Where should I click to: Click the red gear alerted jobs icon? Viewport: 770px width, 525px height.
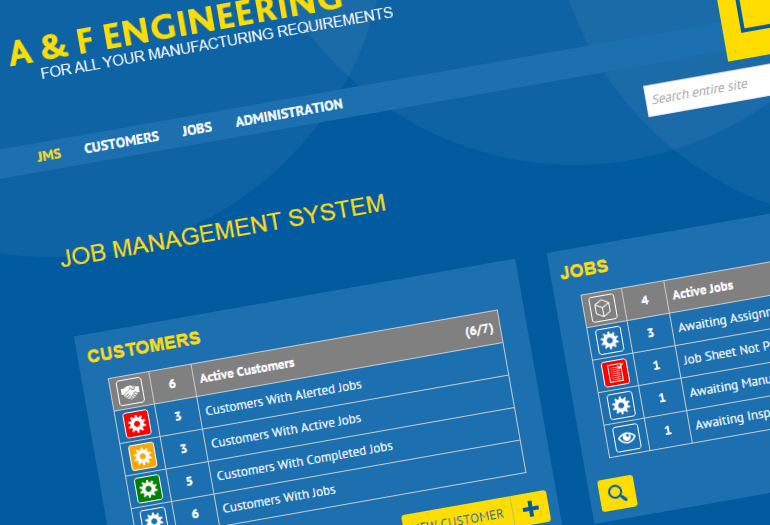137,425
